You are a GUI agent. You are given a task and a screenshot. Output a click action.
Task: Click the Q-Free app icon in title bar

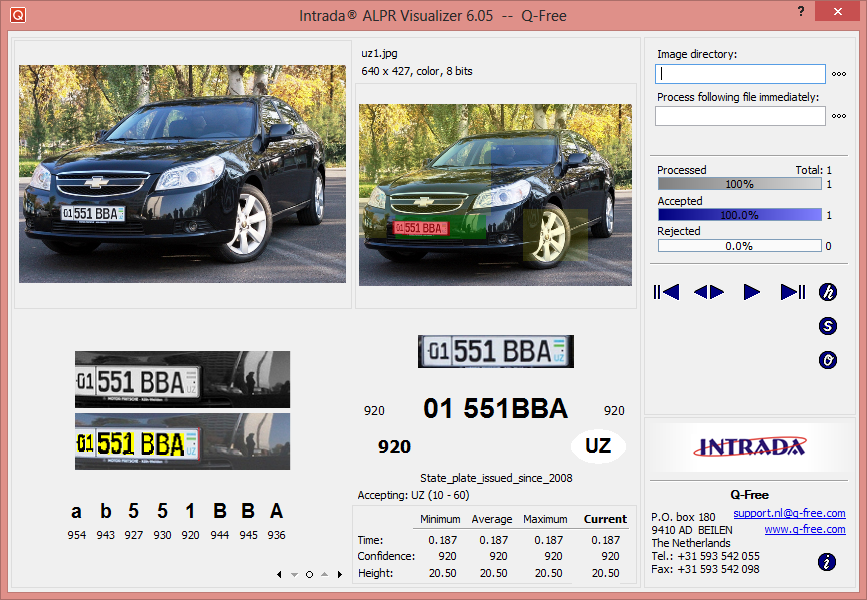point(18,15)
